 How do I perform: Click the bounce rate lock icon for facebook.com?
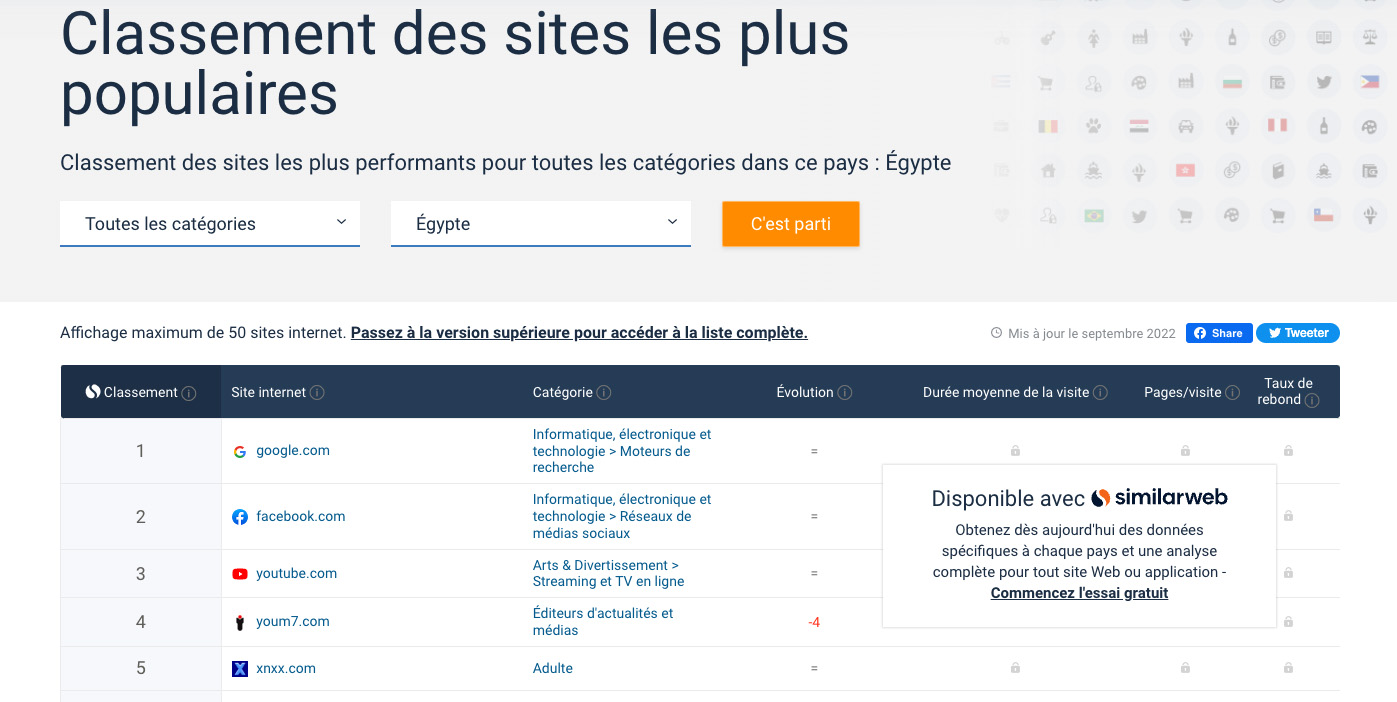pyautogui.click(x=1288, y=516)
